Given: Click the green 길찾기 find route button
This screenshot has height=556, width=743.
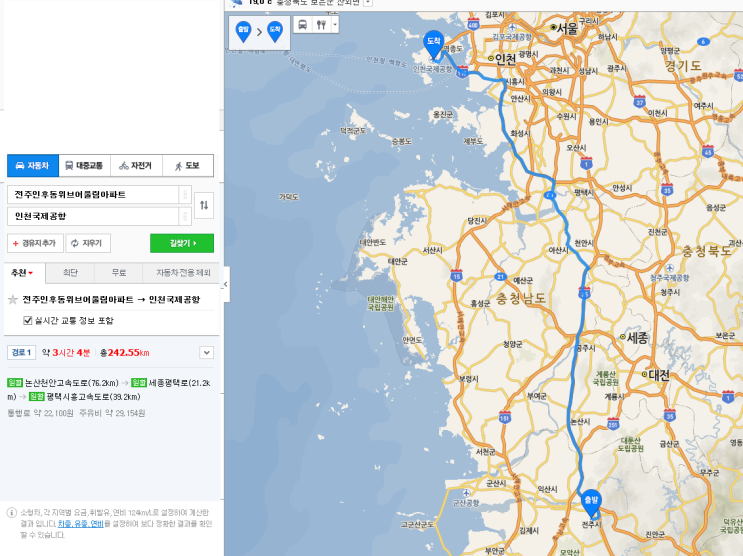Looking at the screenshot, I should tap(182, 243).
